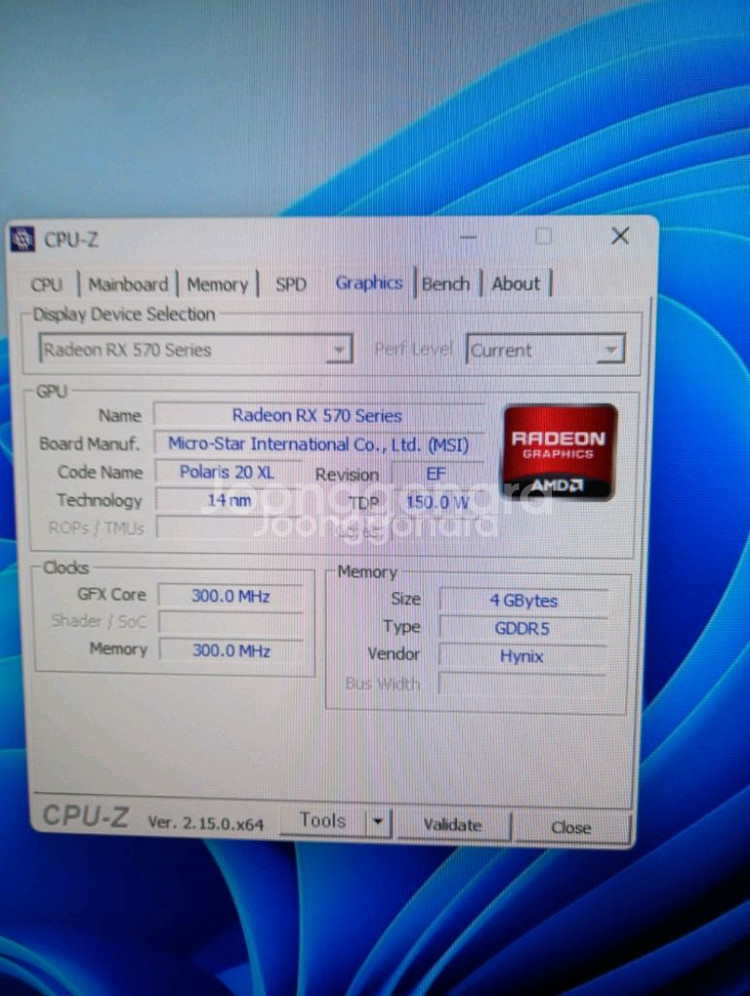Click the memory Type value GDDR5
Screen dimensions: 750x996
523,628
